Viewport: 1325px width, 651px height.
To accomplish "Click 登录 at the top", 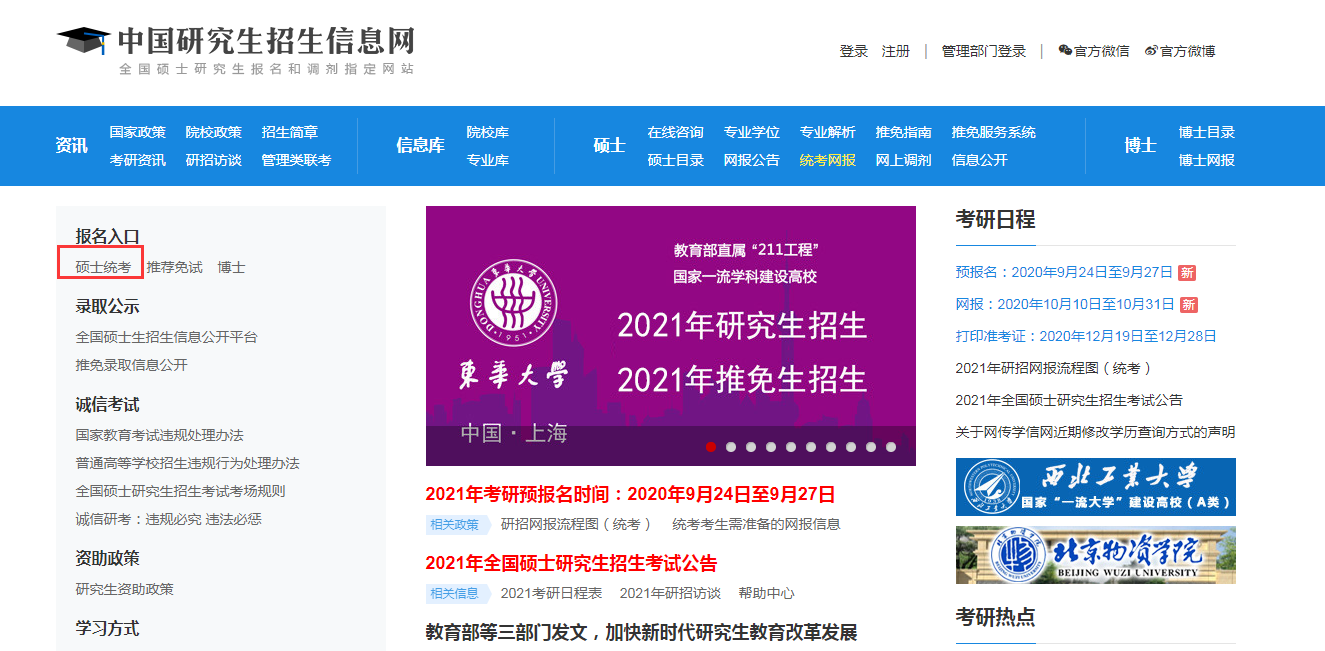I will coord(854,51).
